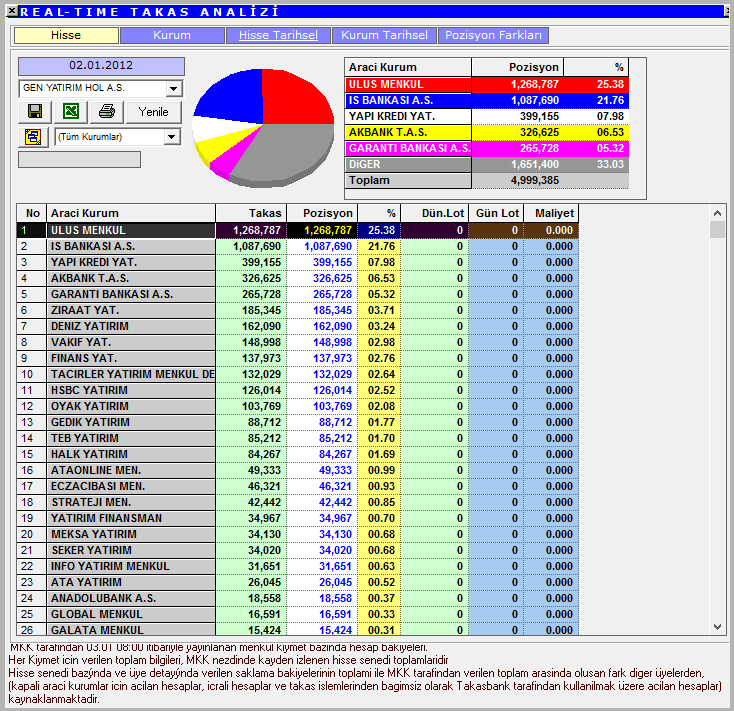Select the SEKER YATIRIM row
734x711 pixels.
click(x=298, y=550)
